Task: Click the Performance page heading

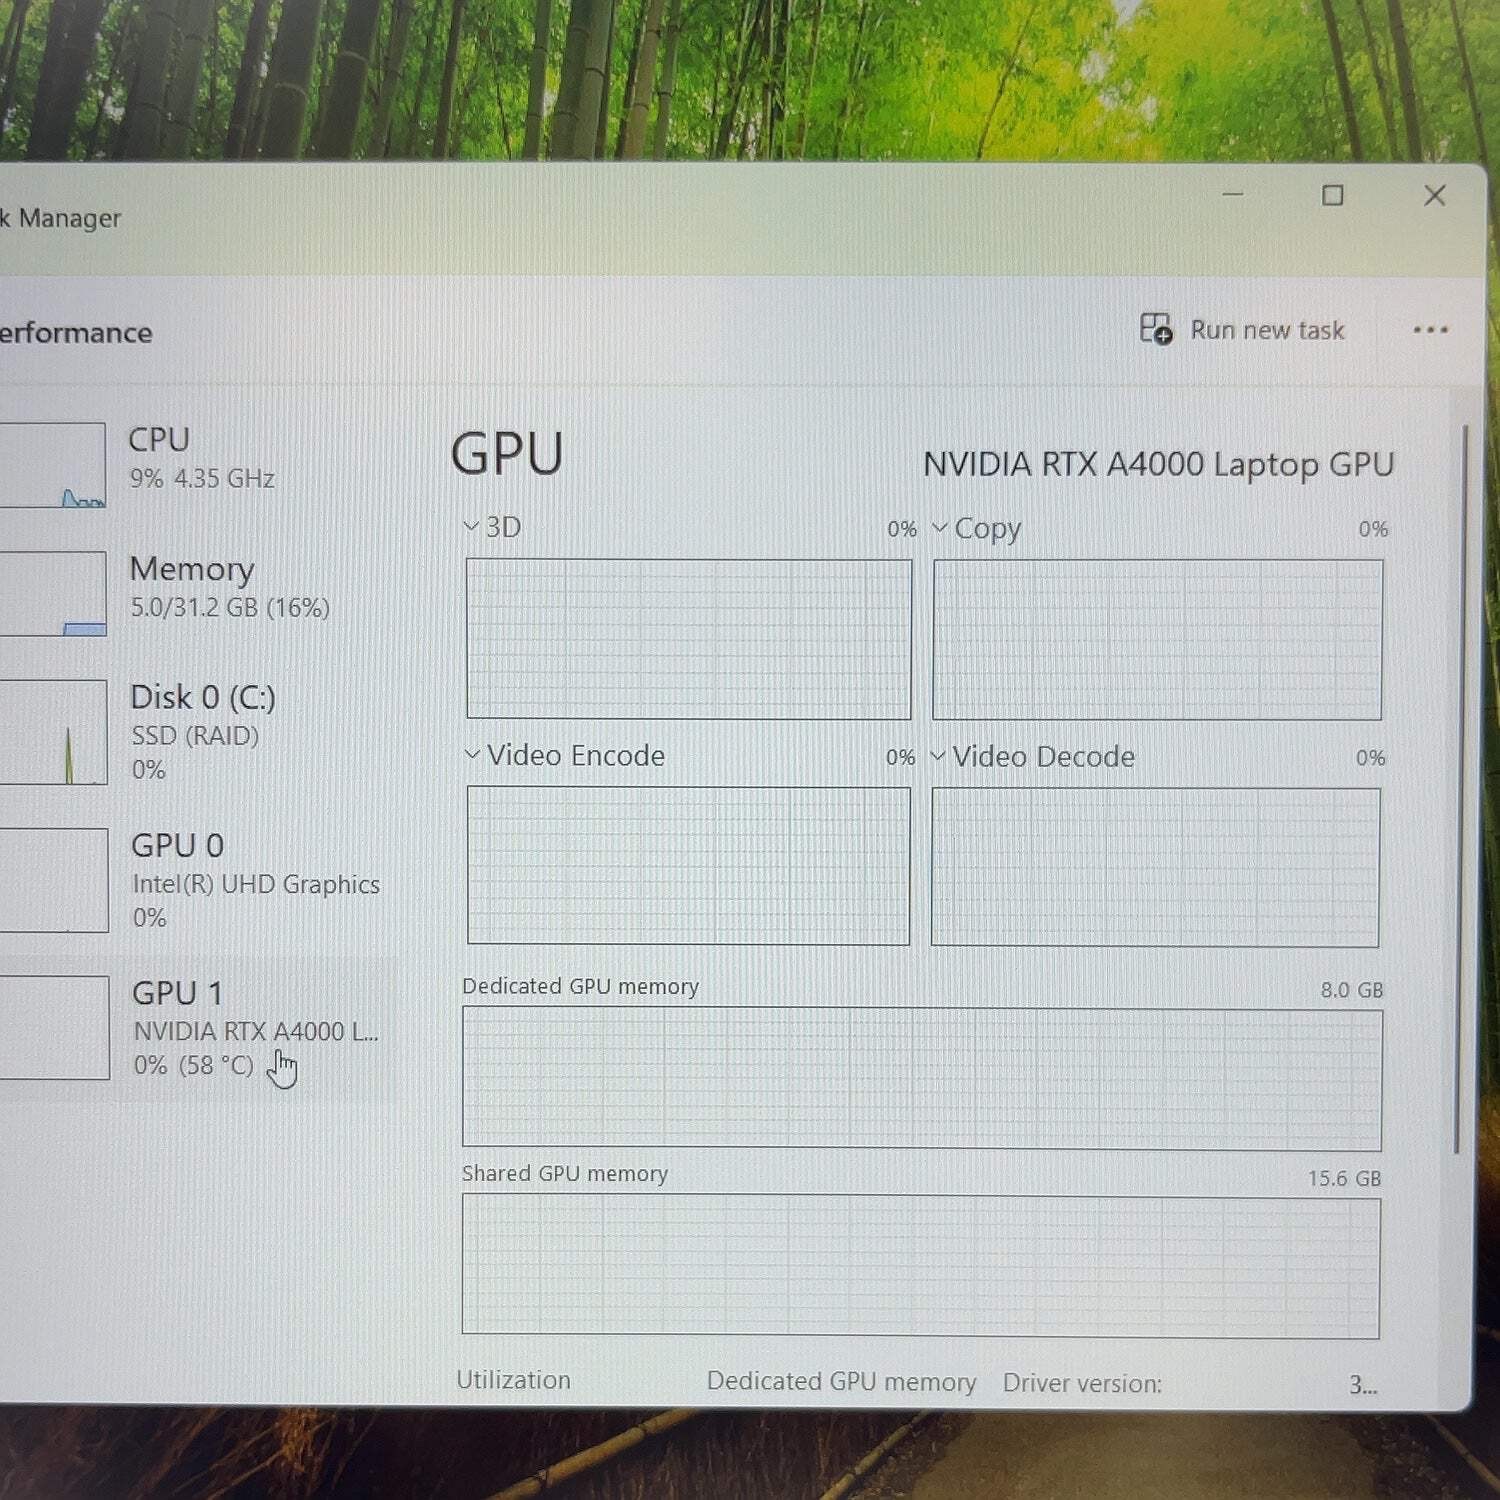Action: (75, 333)
